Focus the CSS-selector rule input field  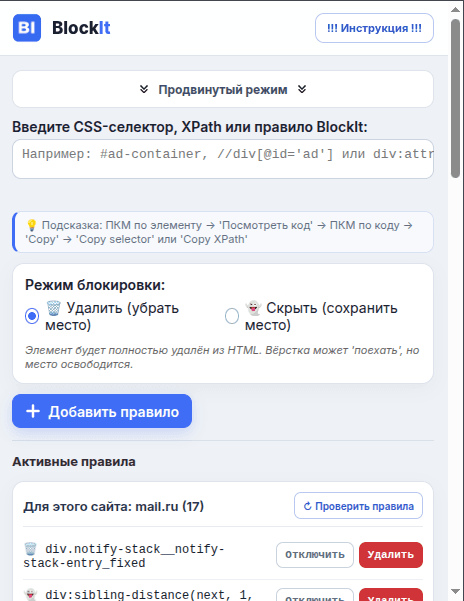223,159
